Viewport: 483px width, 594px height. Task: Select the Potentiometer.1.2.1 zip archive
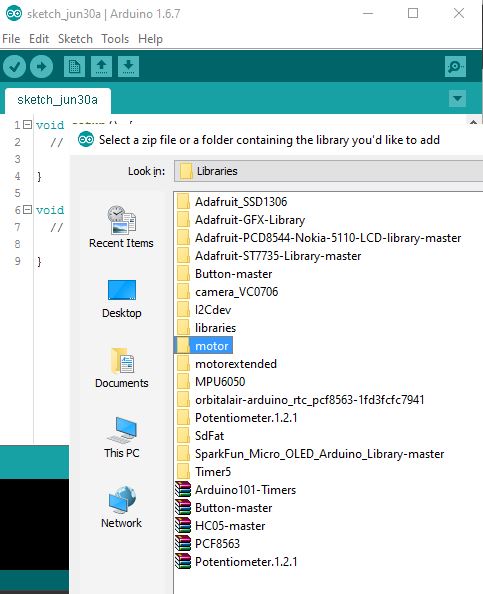pyautogui.click(x=236, y=562)
